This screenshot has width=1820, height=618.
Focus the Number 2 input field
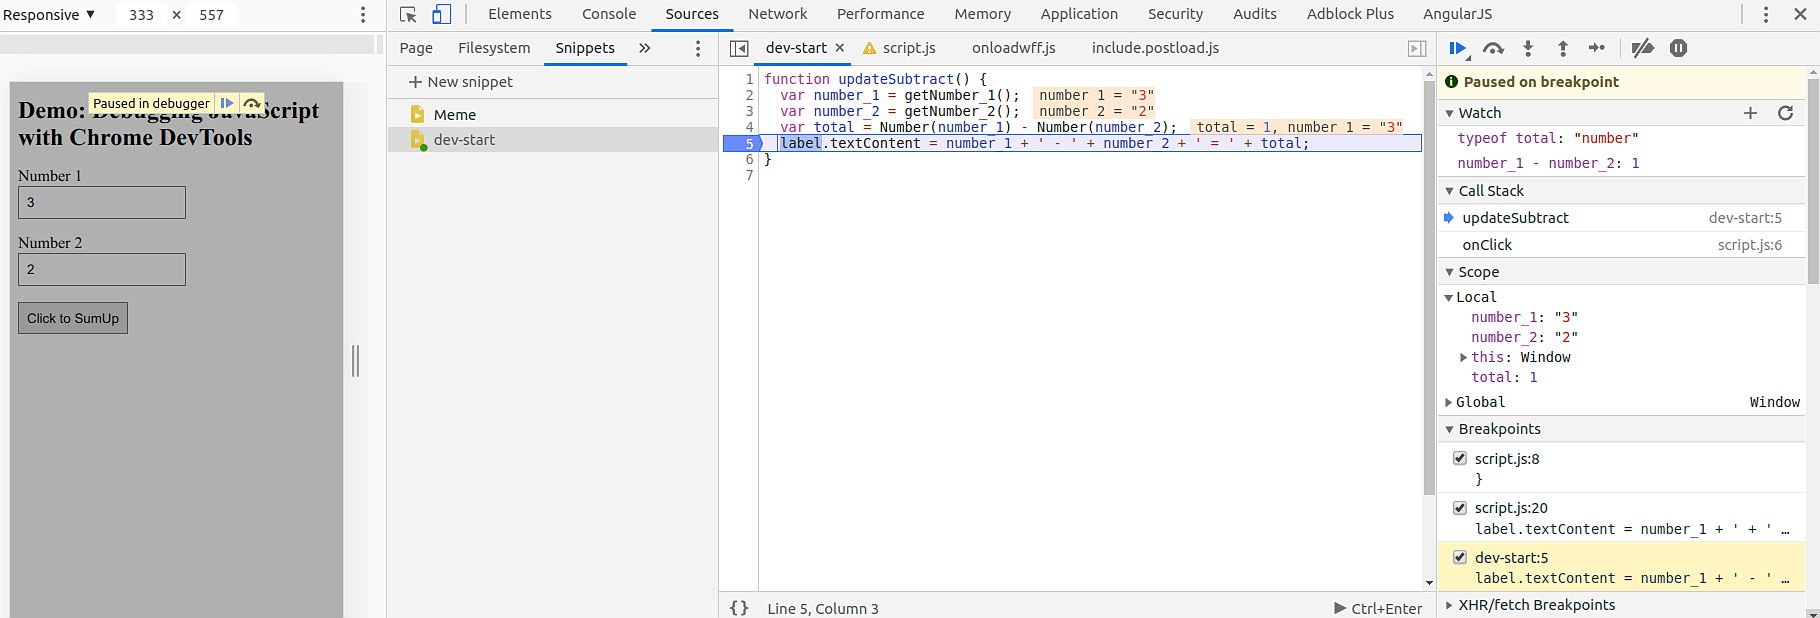[x=102, y=269]
